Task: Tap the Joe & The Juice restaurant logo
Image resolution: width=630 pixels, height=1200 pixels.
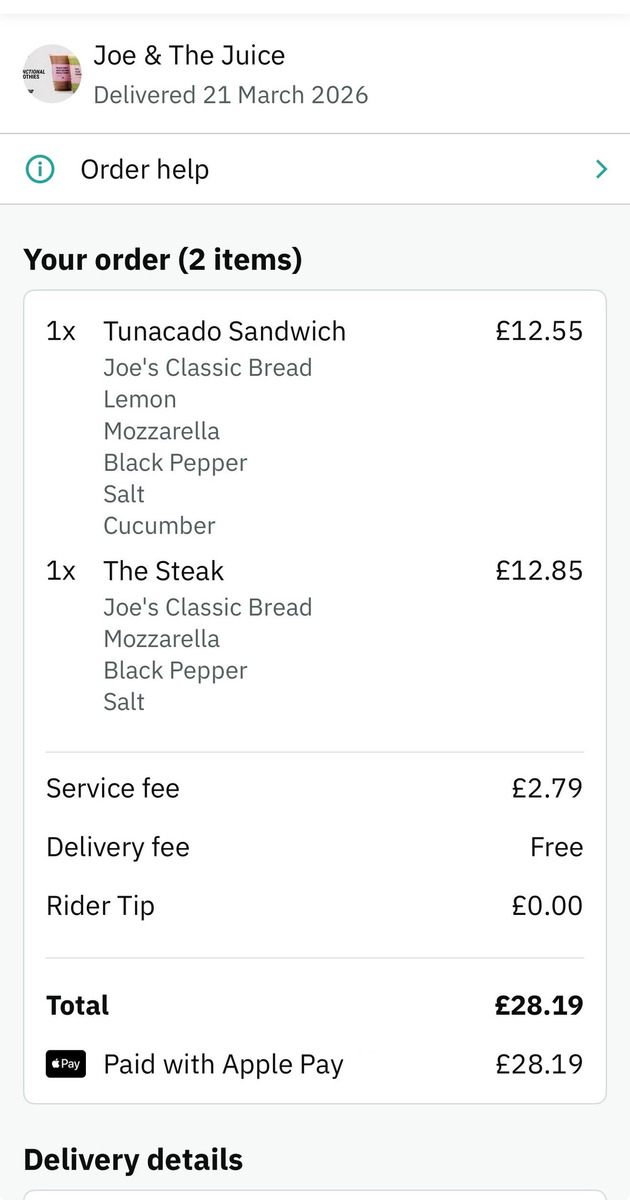Action: 51,74
